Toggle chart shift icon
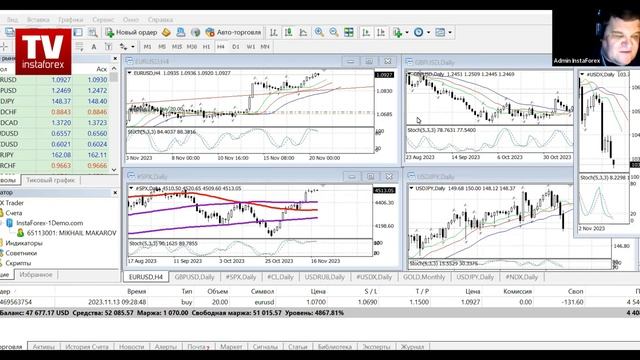This screenshot has height=360, width=640. (x=381, y=32)
